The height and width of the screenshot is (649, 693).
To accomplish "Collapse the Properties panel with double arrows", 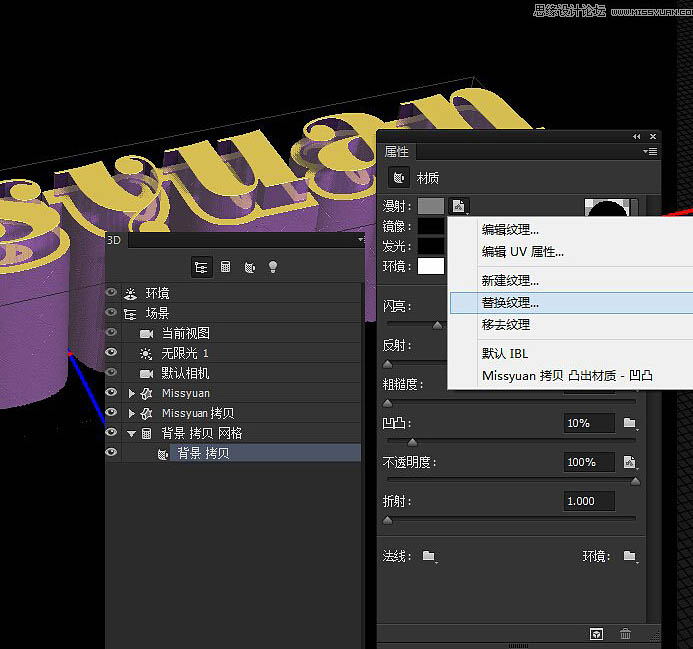I will (x=636, y=137).
